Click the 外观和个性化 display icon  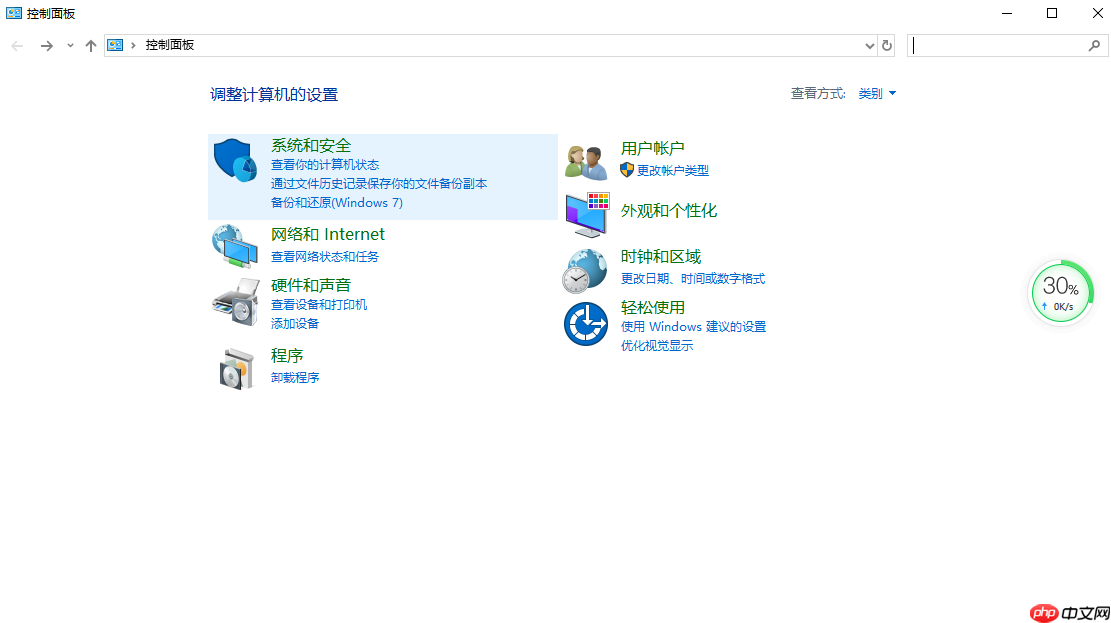[x=585, y=211]
